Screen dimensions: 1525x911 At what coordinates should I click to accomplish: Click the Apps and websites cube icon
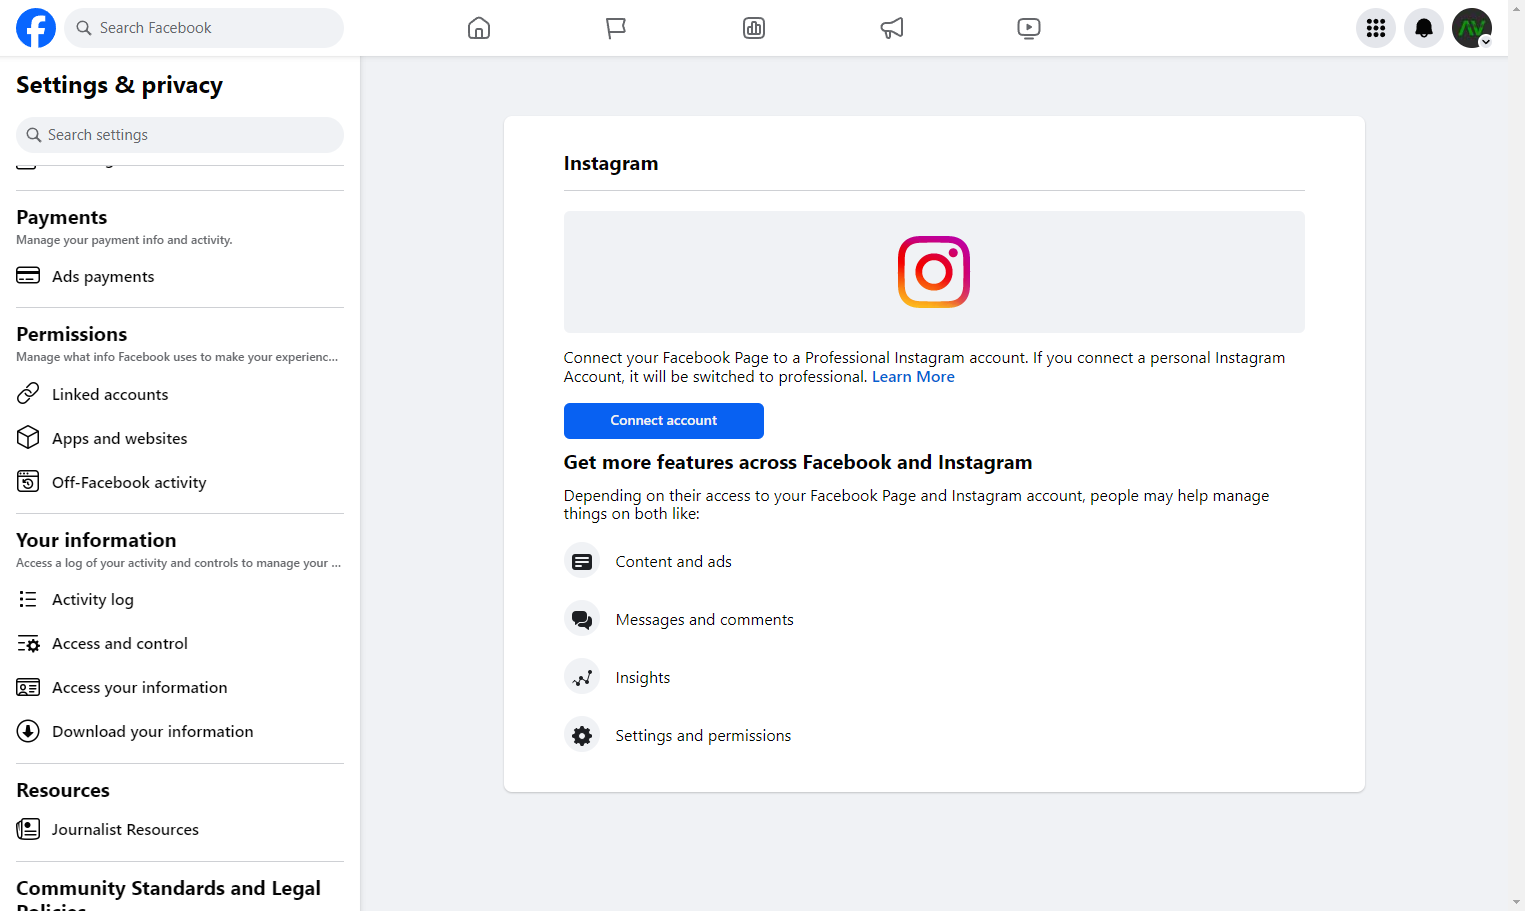pyautogui.click(x=28, y=438)
